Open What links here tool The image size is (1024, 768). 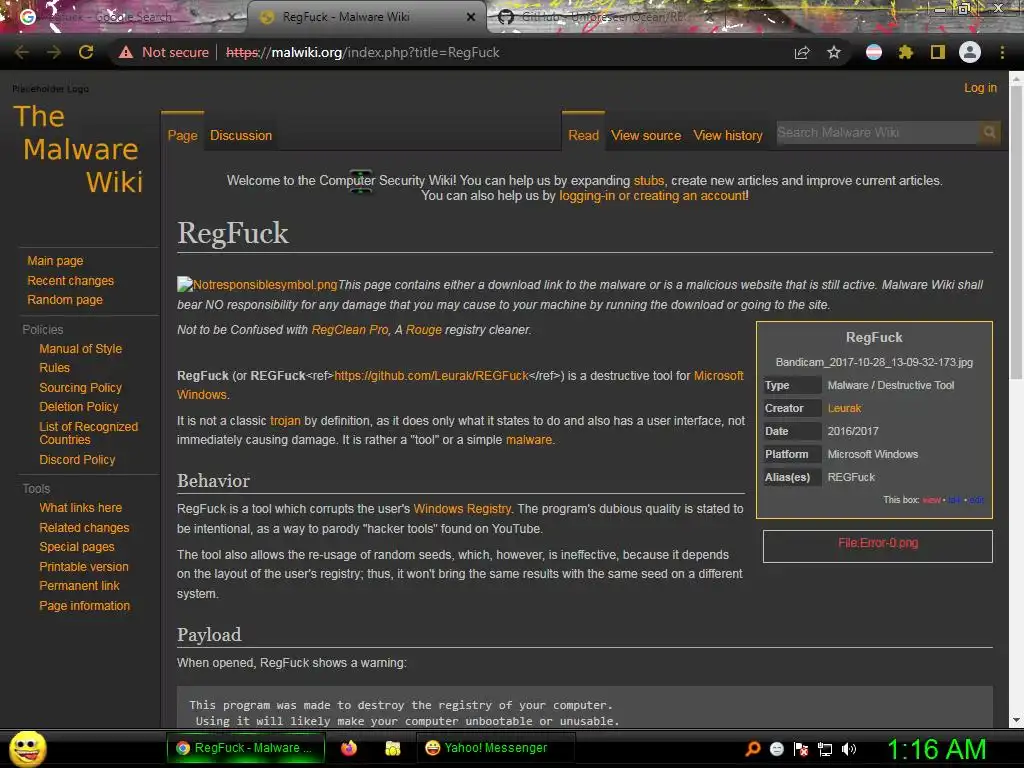pyautogui.click(x=80, y=507)
